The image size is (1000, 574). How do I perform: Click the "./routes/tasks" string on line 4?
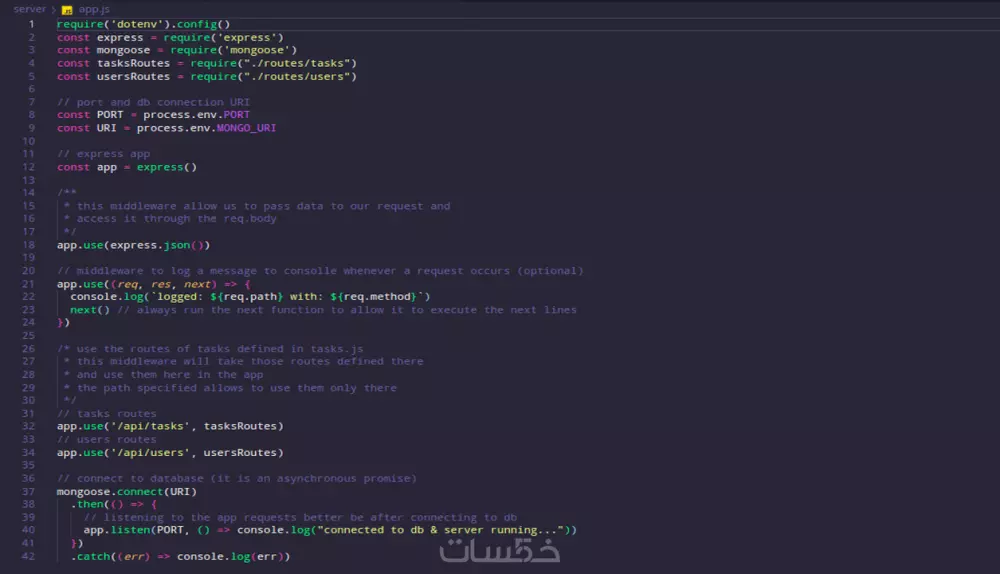click(x=297, y=63)
